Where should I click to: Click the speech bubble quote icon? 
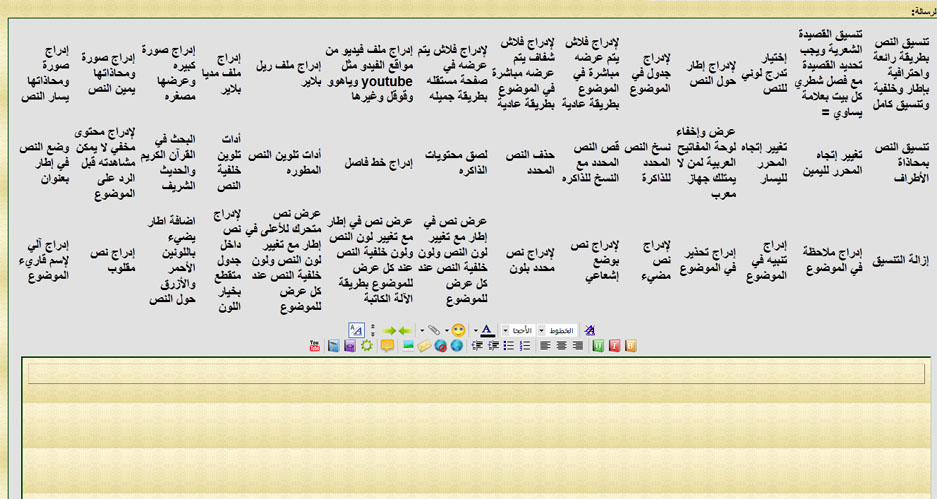tap(385, 346)
